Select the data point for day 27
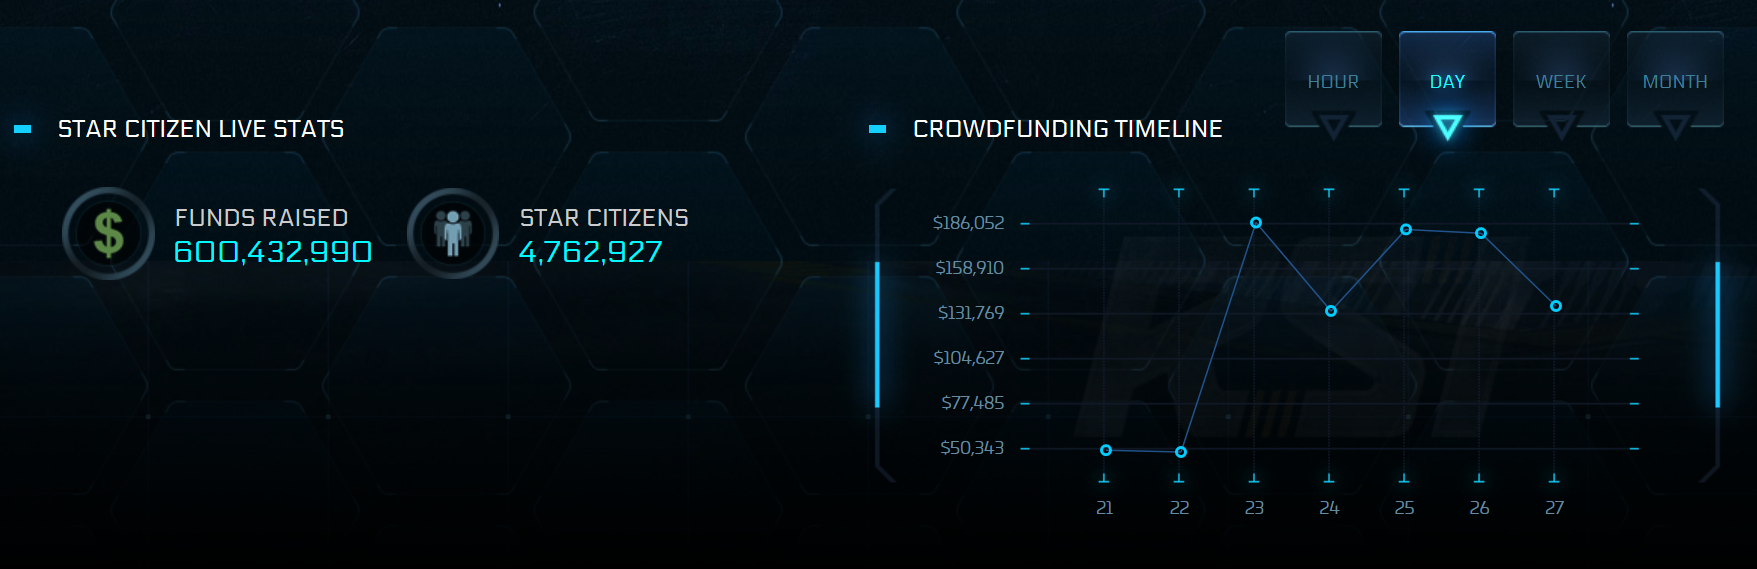 (1556, 306)
